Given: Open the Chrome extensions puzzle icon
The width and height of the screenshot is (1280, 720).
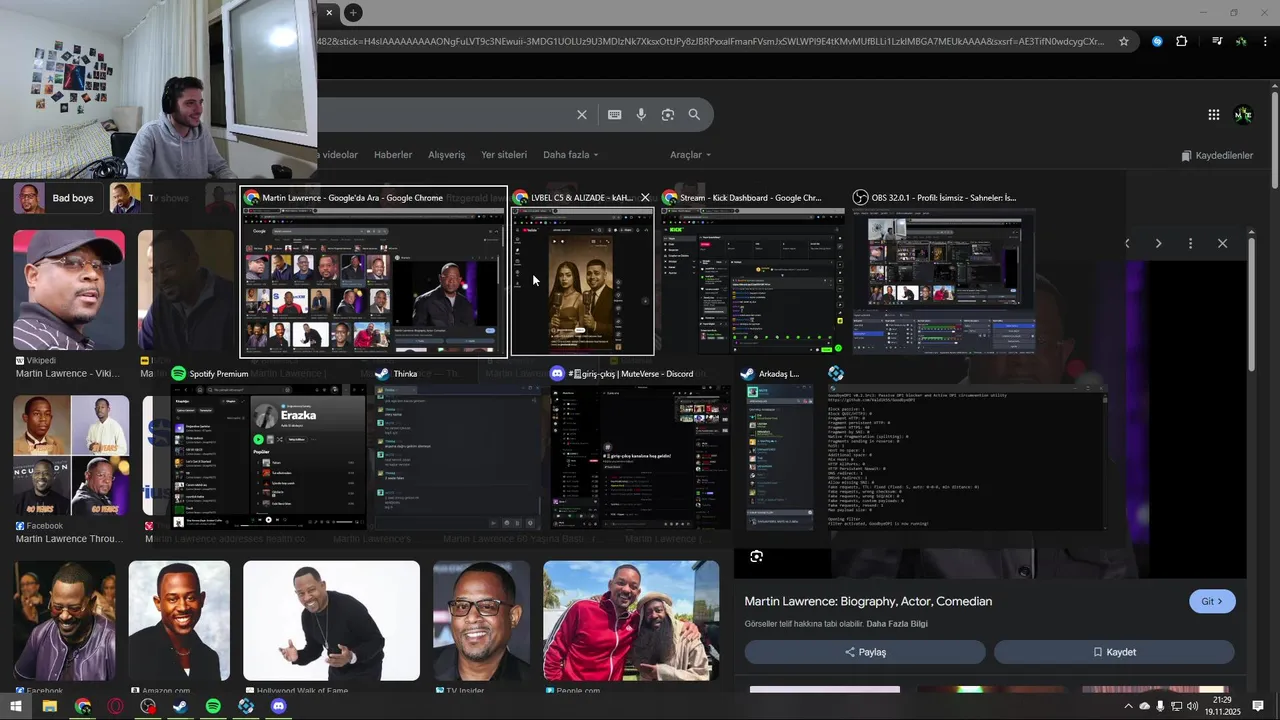Looking at the screenshot, I should [x=1182, y=42].
